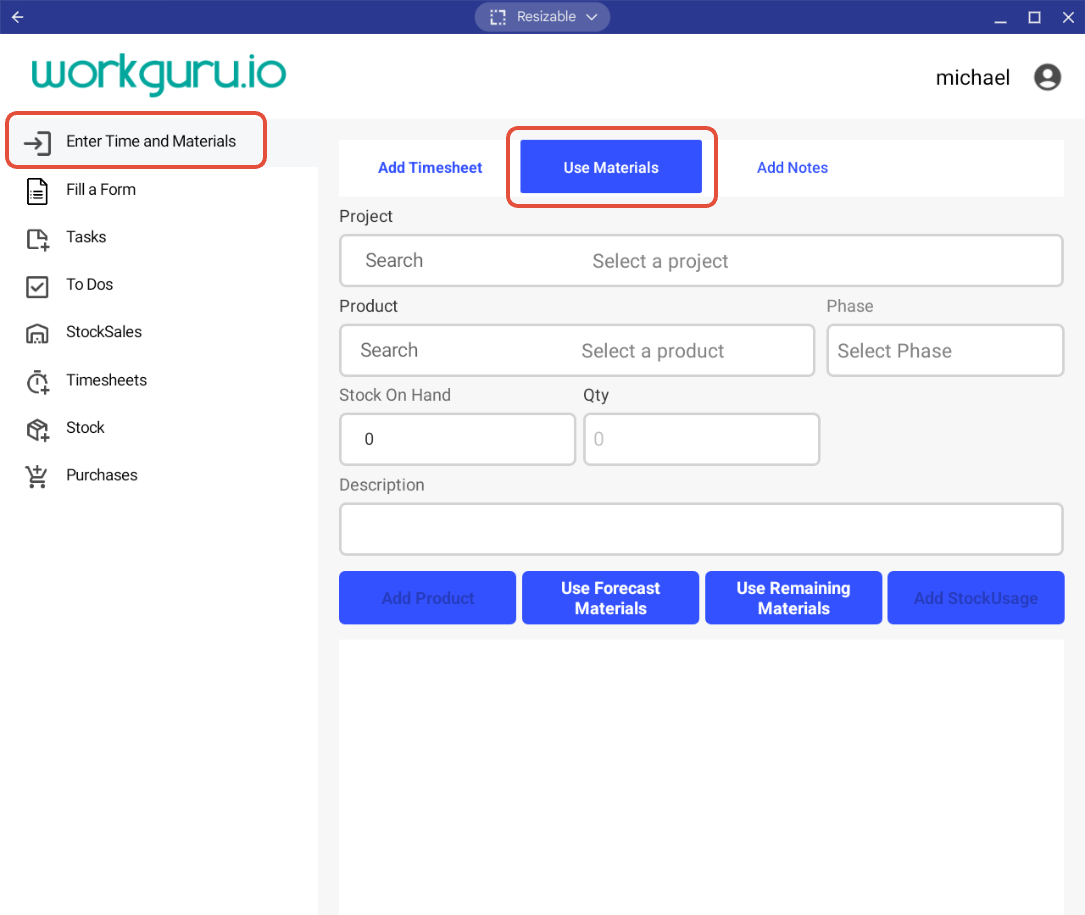Click the resizable selection icon
This screenshot has width=1085, height=915.
(498, 17)
